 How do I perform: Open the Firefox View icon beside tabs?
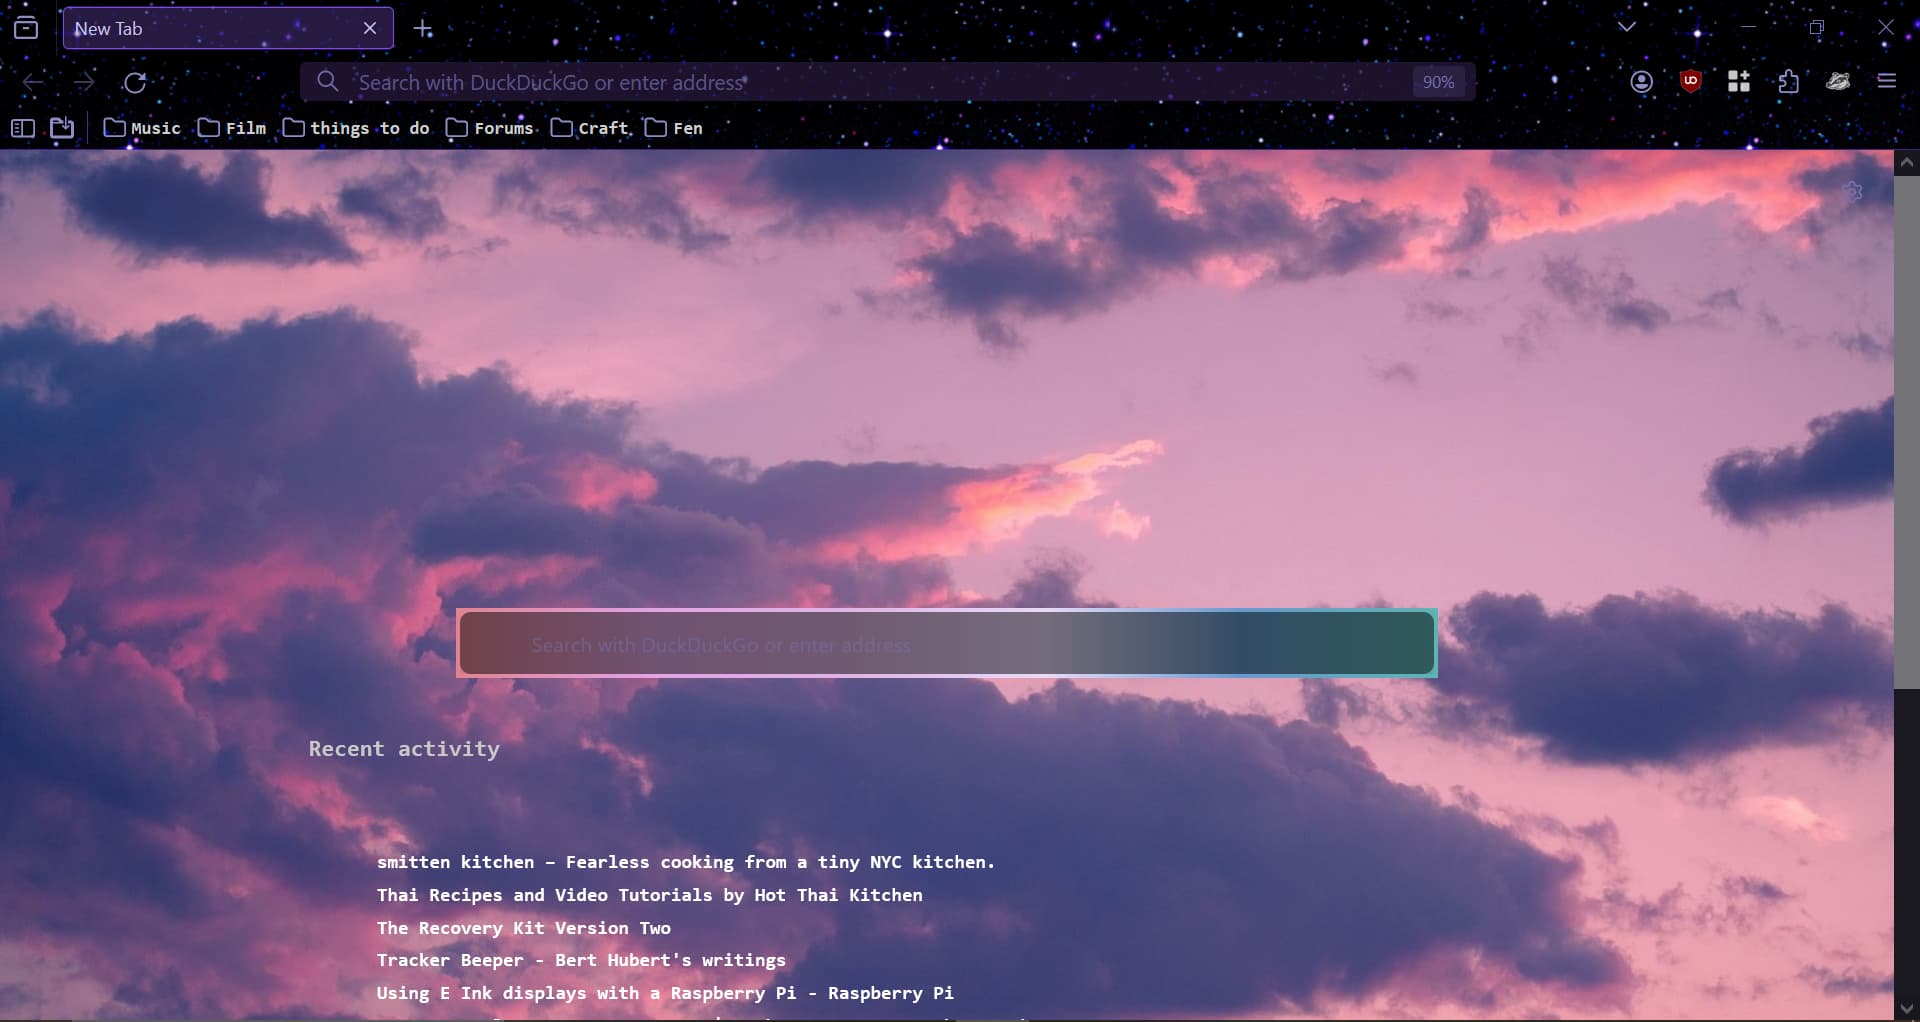coord(26,28)
